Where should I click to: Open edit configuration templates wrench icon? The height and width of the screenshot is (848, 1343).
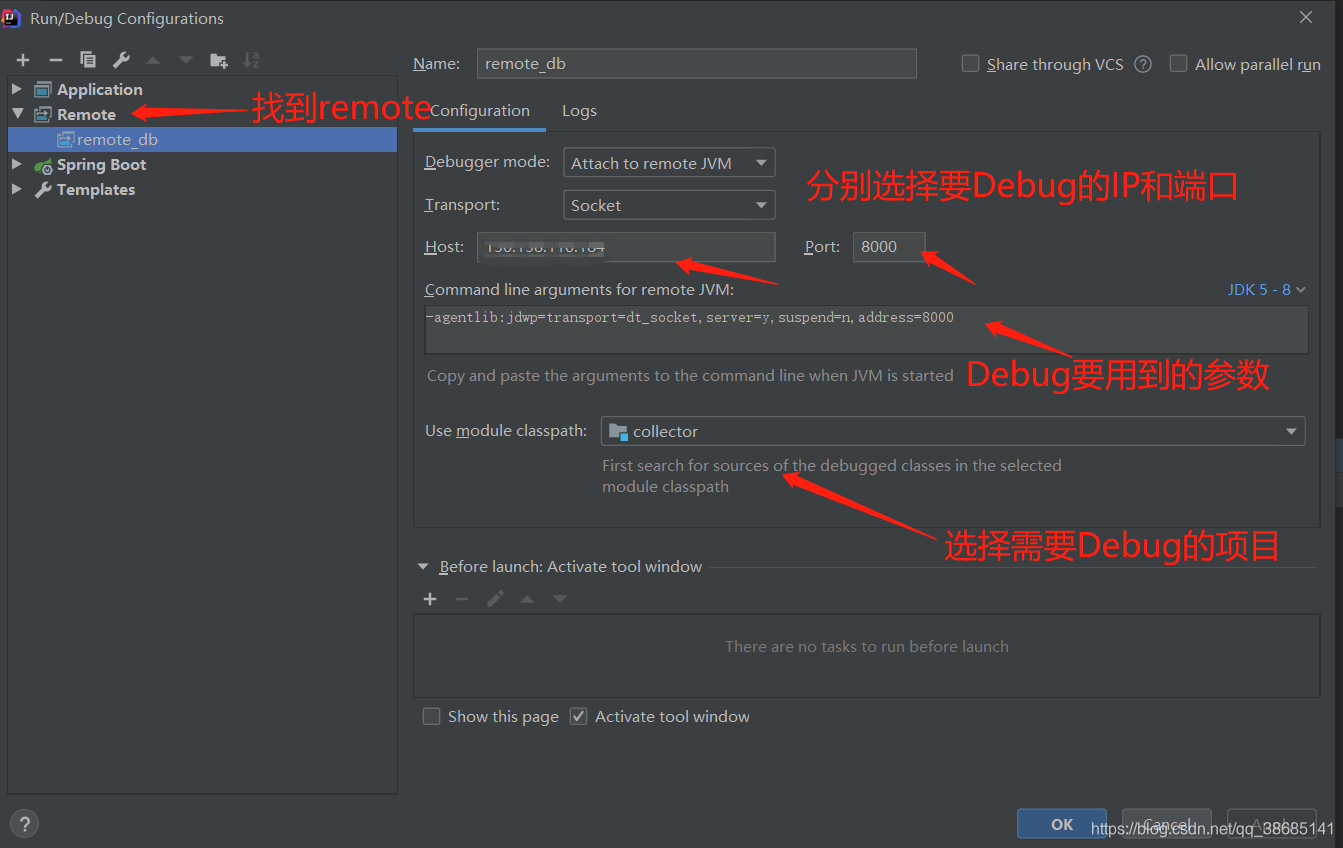pos(121,59)
